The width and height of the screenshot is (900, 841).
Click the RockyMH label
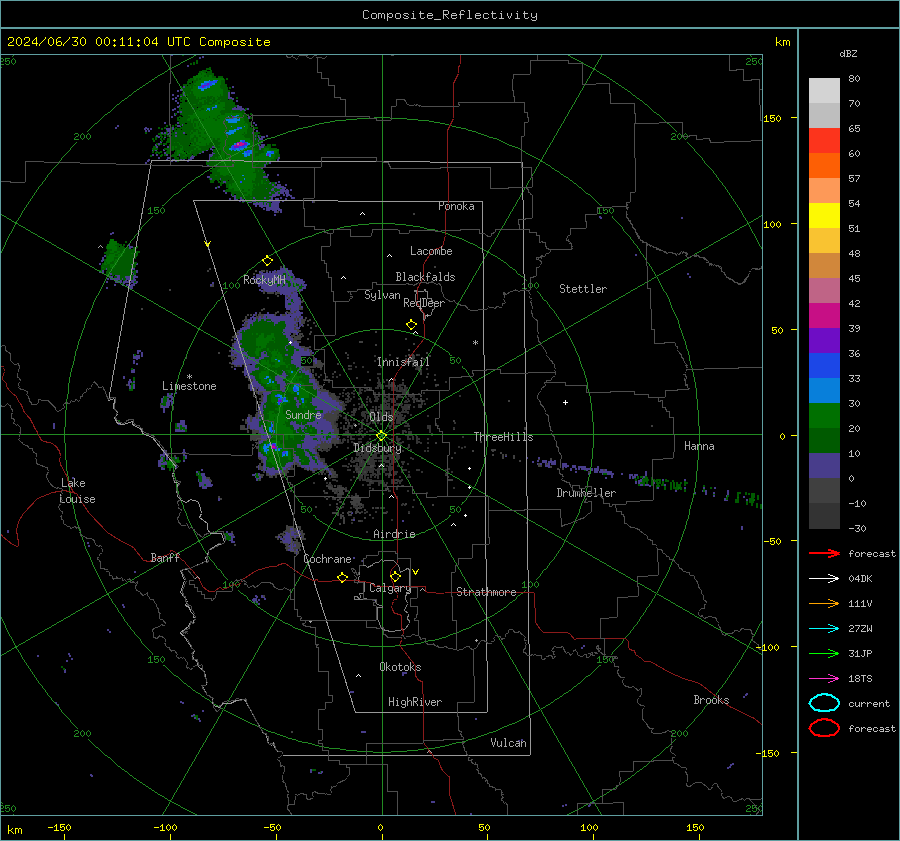[264, 280]
